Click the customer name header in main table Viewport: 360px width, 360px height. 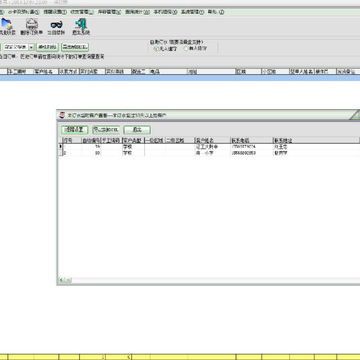pos(46,71)
